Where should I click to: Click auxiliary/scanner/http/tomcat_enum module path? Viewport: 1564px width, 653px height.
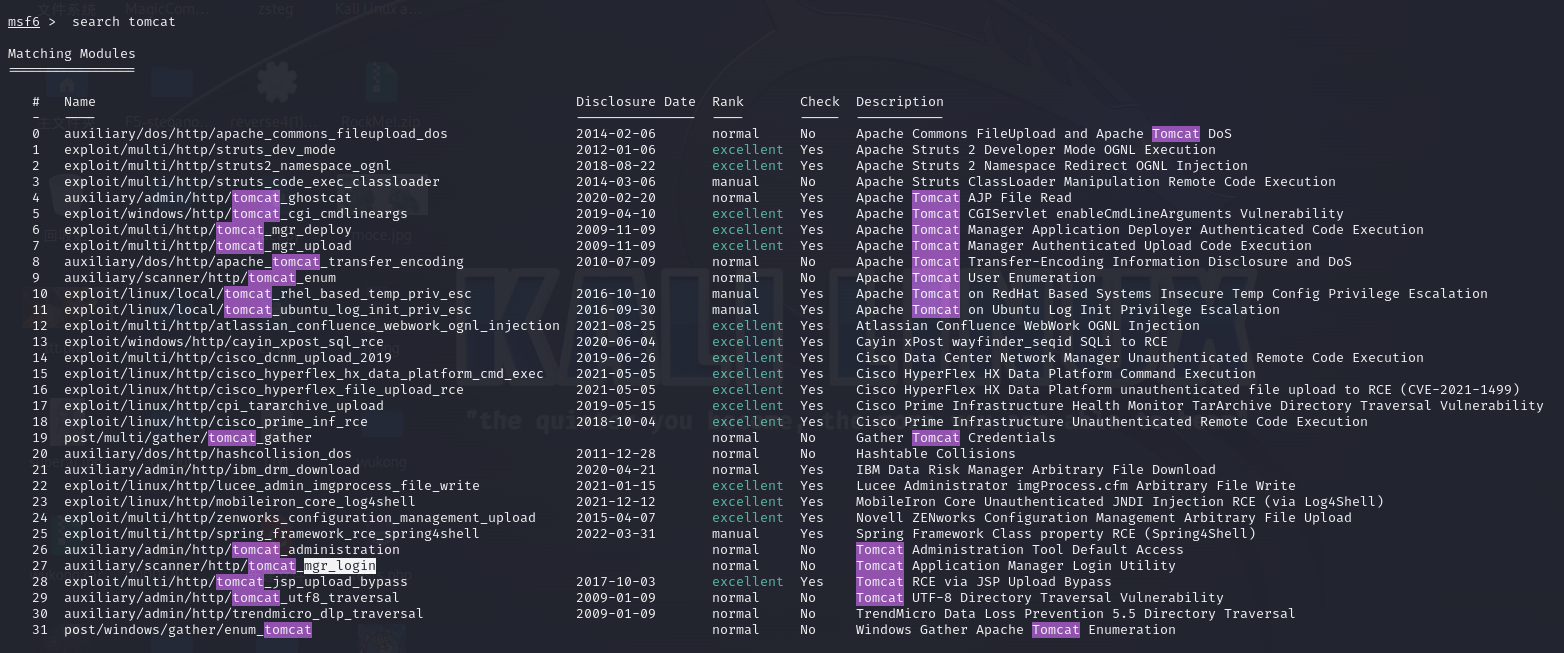(199, 278)
